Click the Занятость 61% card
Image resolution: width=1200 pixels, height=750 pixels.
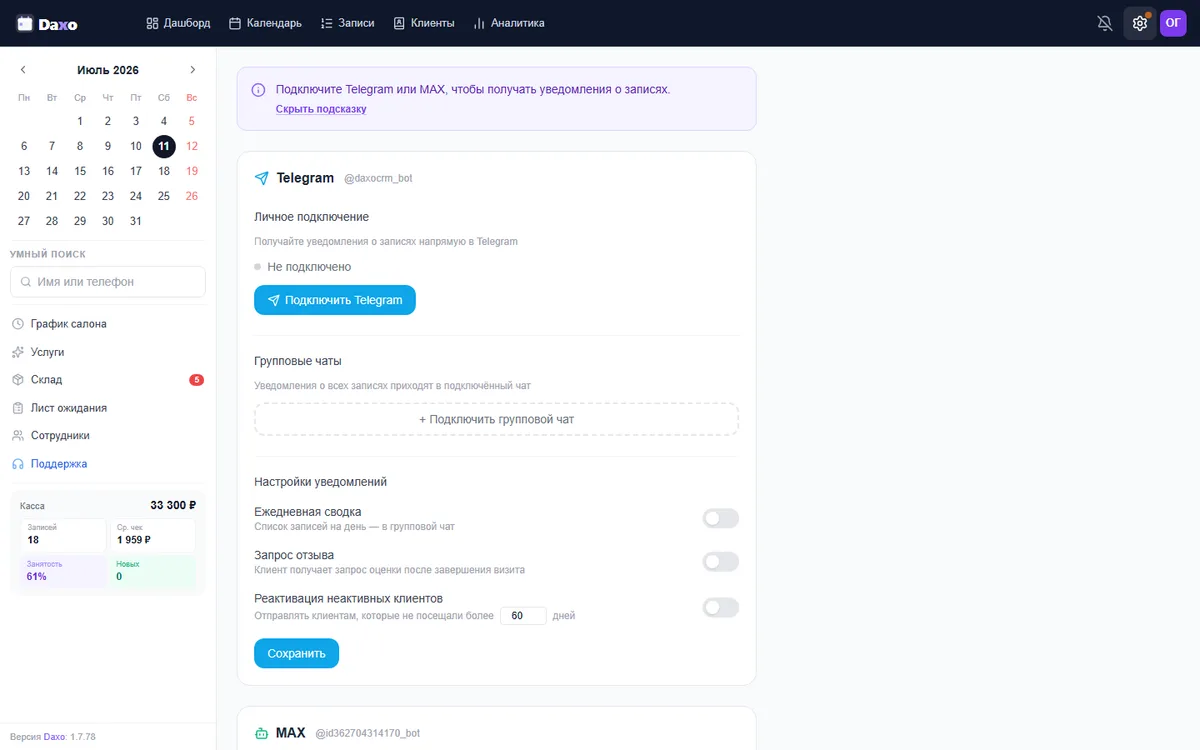pos(63,571)
